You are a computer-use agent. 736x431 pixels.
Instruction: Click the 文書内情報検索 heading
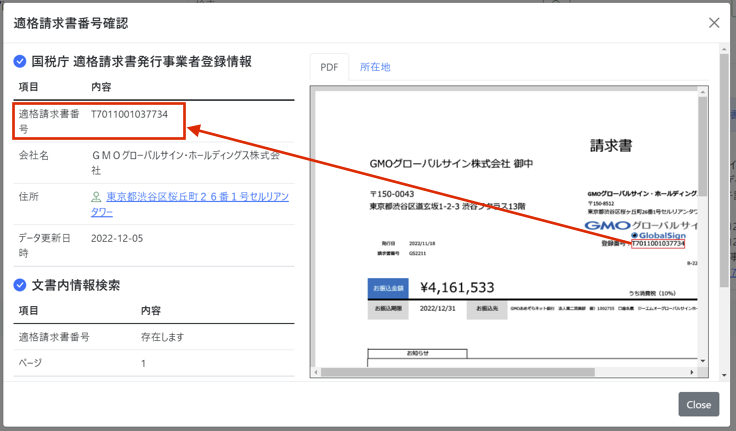click(76, 285)
